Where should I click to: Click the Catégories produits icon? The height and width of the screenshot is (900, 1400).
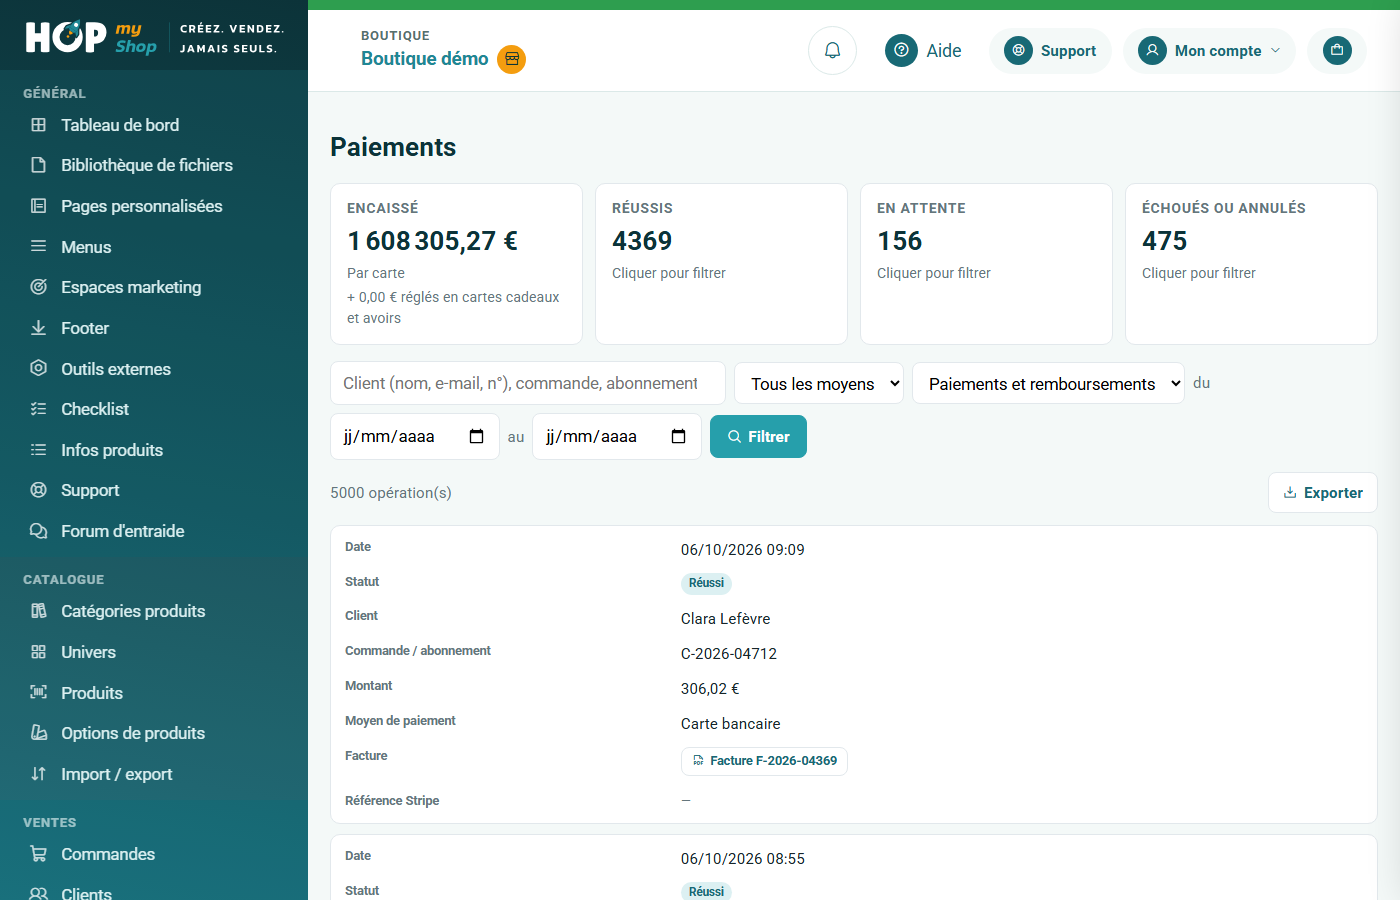click(39, 611)
